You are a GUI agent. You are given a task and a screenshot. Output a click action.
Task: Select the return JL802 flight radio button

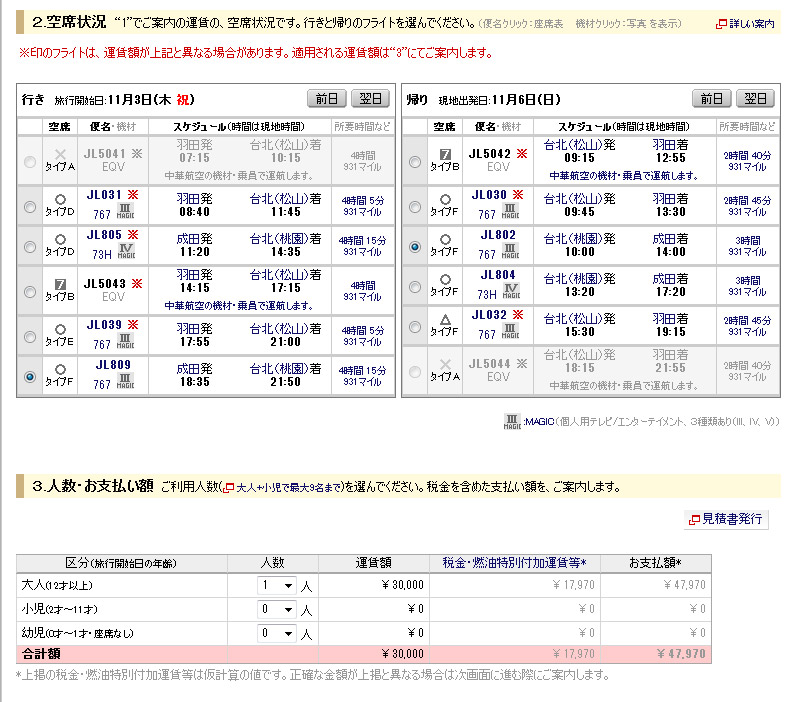(415, 247)
